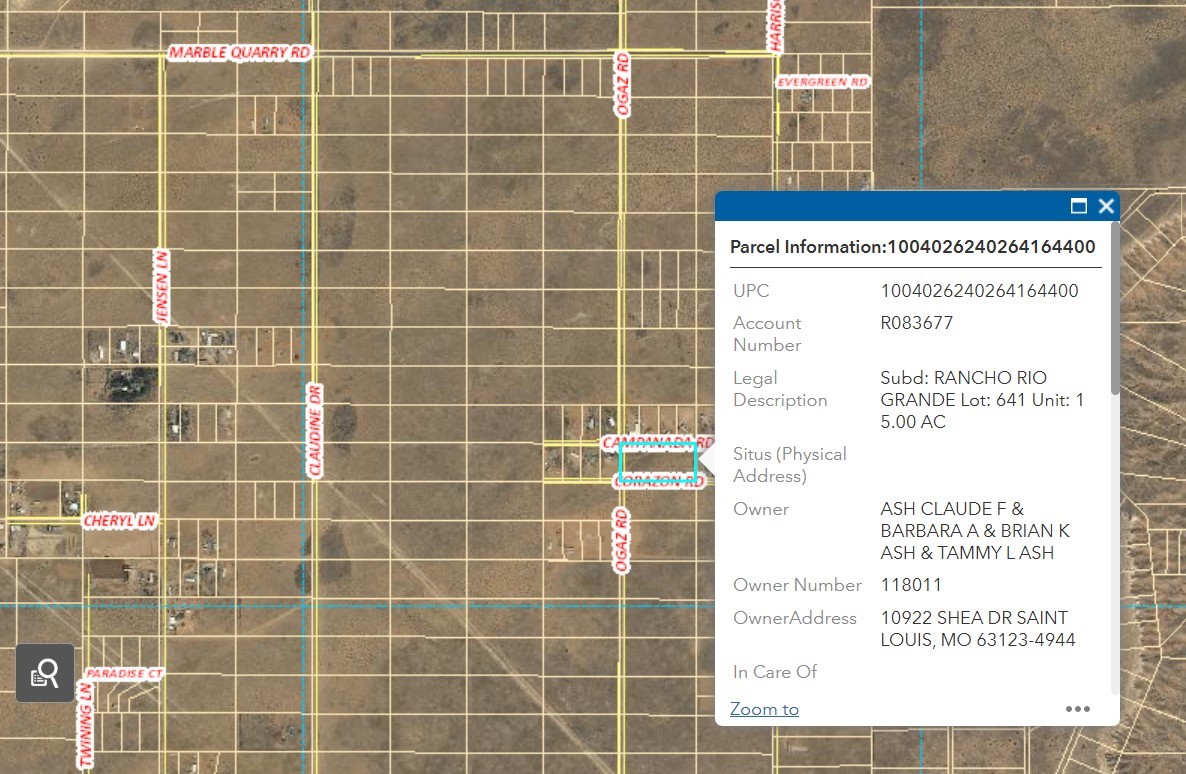This screenshot has height=774, width=1186.
Task: Click the CHERYL LN street label
Action: [119, 521]
